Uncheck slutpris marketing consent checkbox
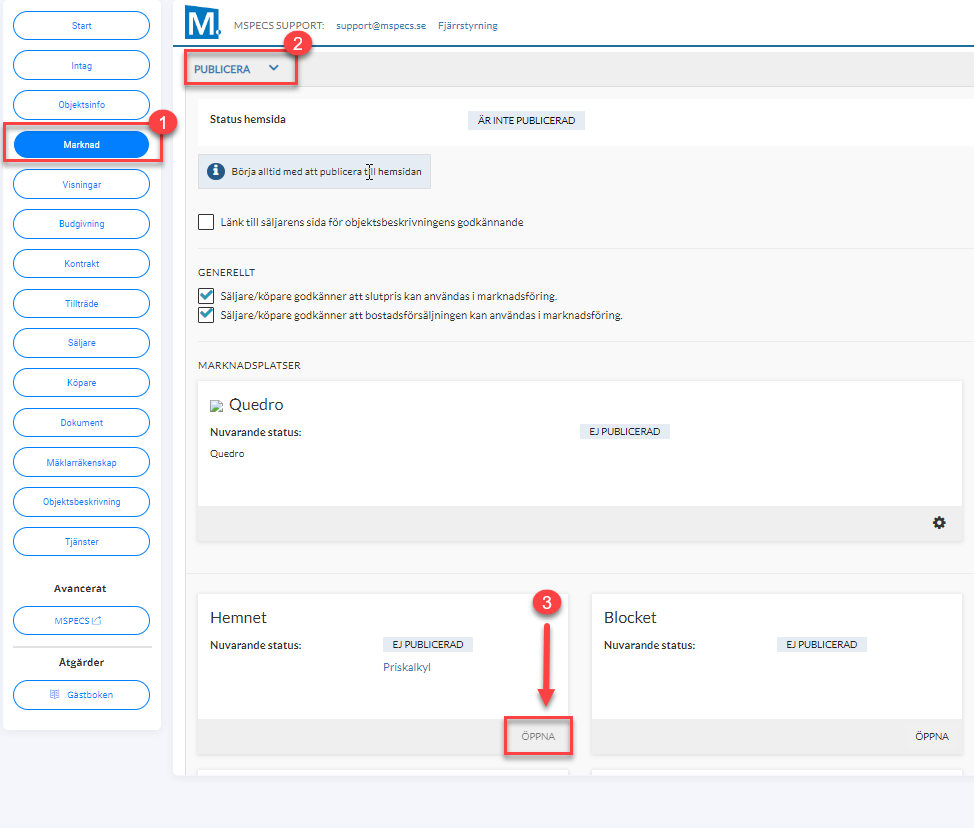Image resolution: width=974 pixels, height=828 pixels. (x=206, y=296)
